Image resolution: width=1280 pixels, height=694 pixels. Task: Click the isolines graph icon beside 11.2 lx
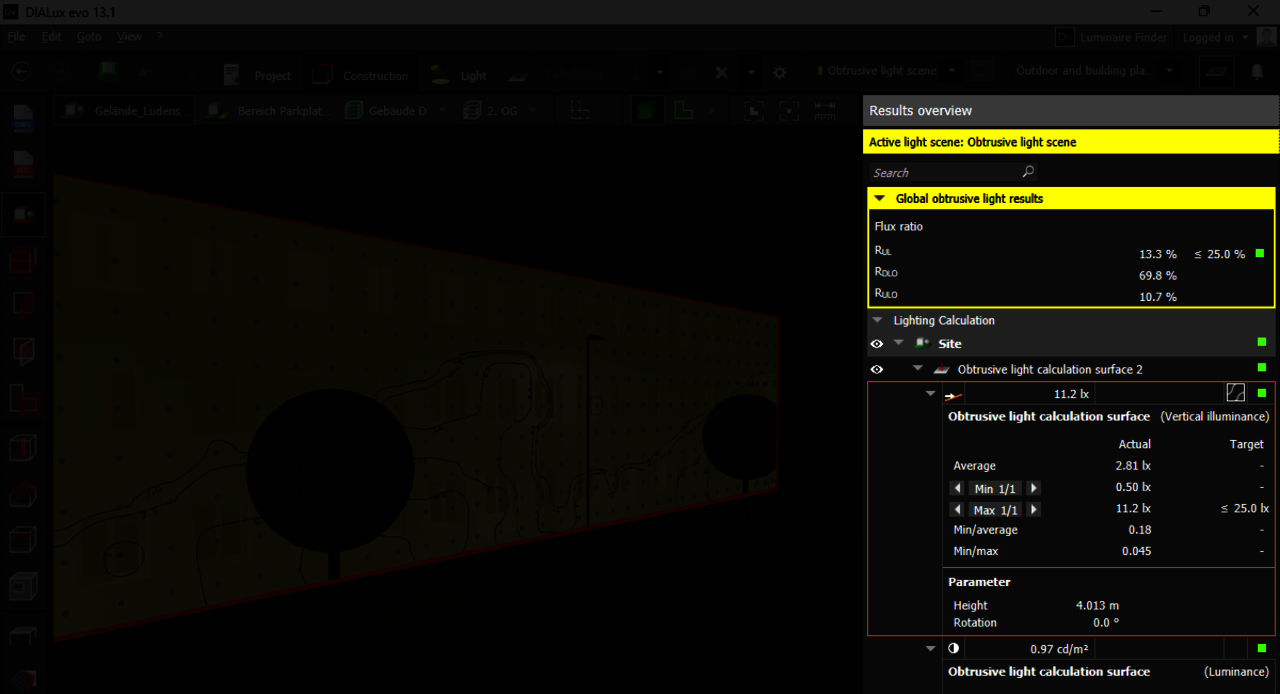[x=1236, y=394]
